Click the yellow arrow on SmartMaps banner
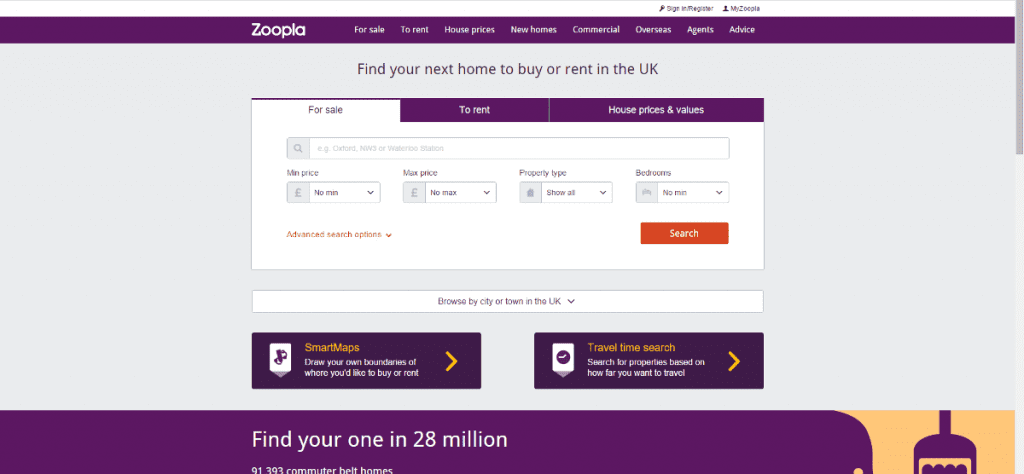This screenshot has height=474, width=1024. [x=451, y=361]
